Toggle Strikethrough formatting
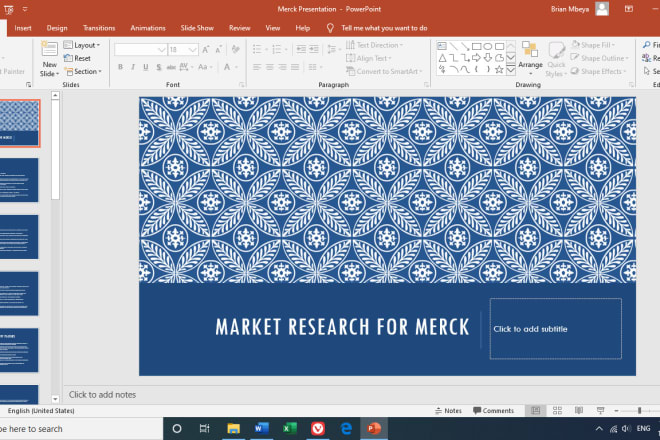The width and height of the screenshot is (660, 440). 171,67
